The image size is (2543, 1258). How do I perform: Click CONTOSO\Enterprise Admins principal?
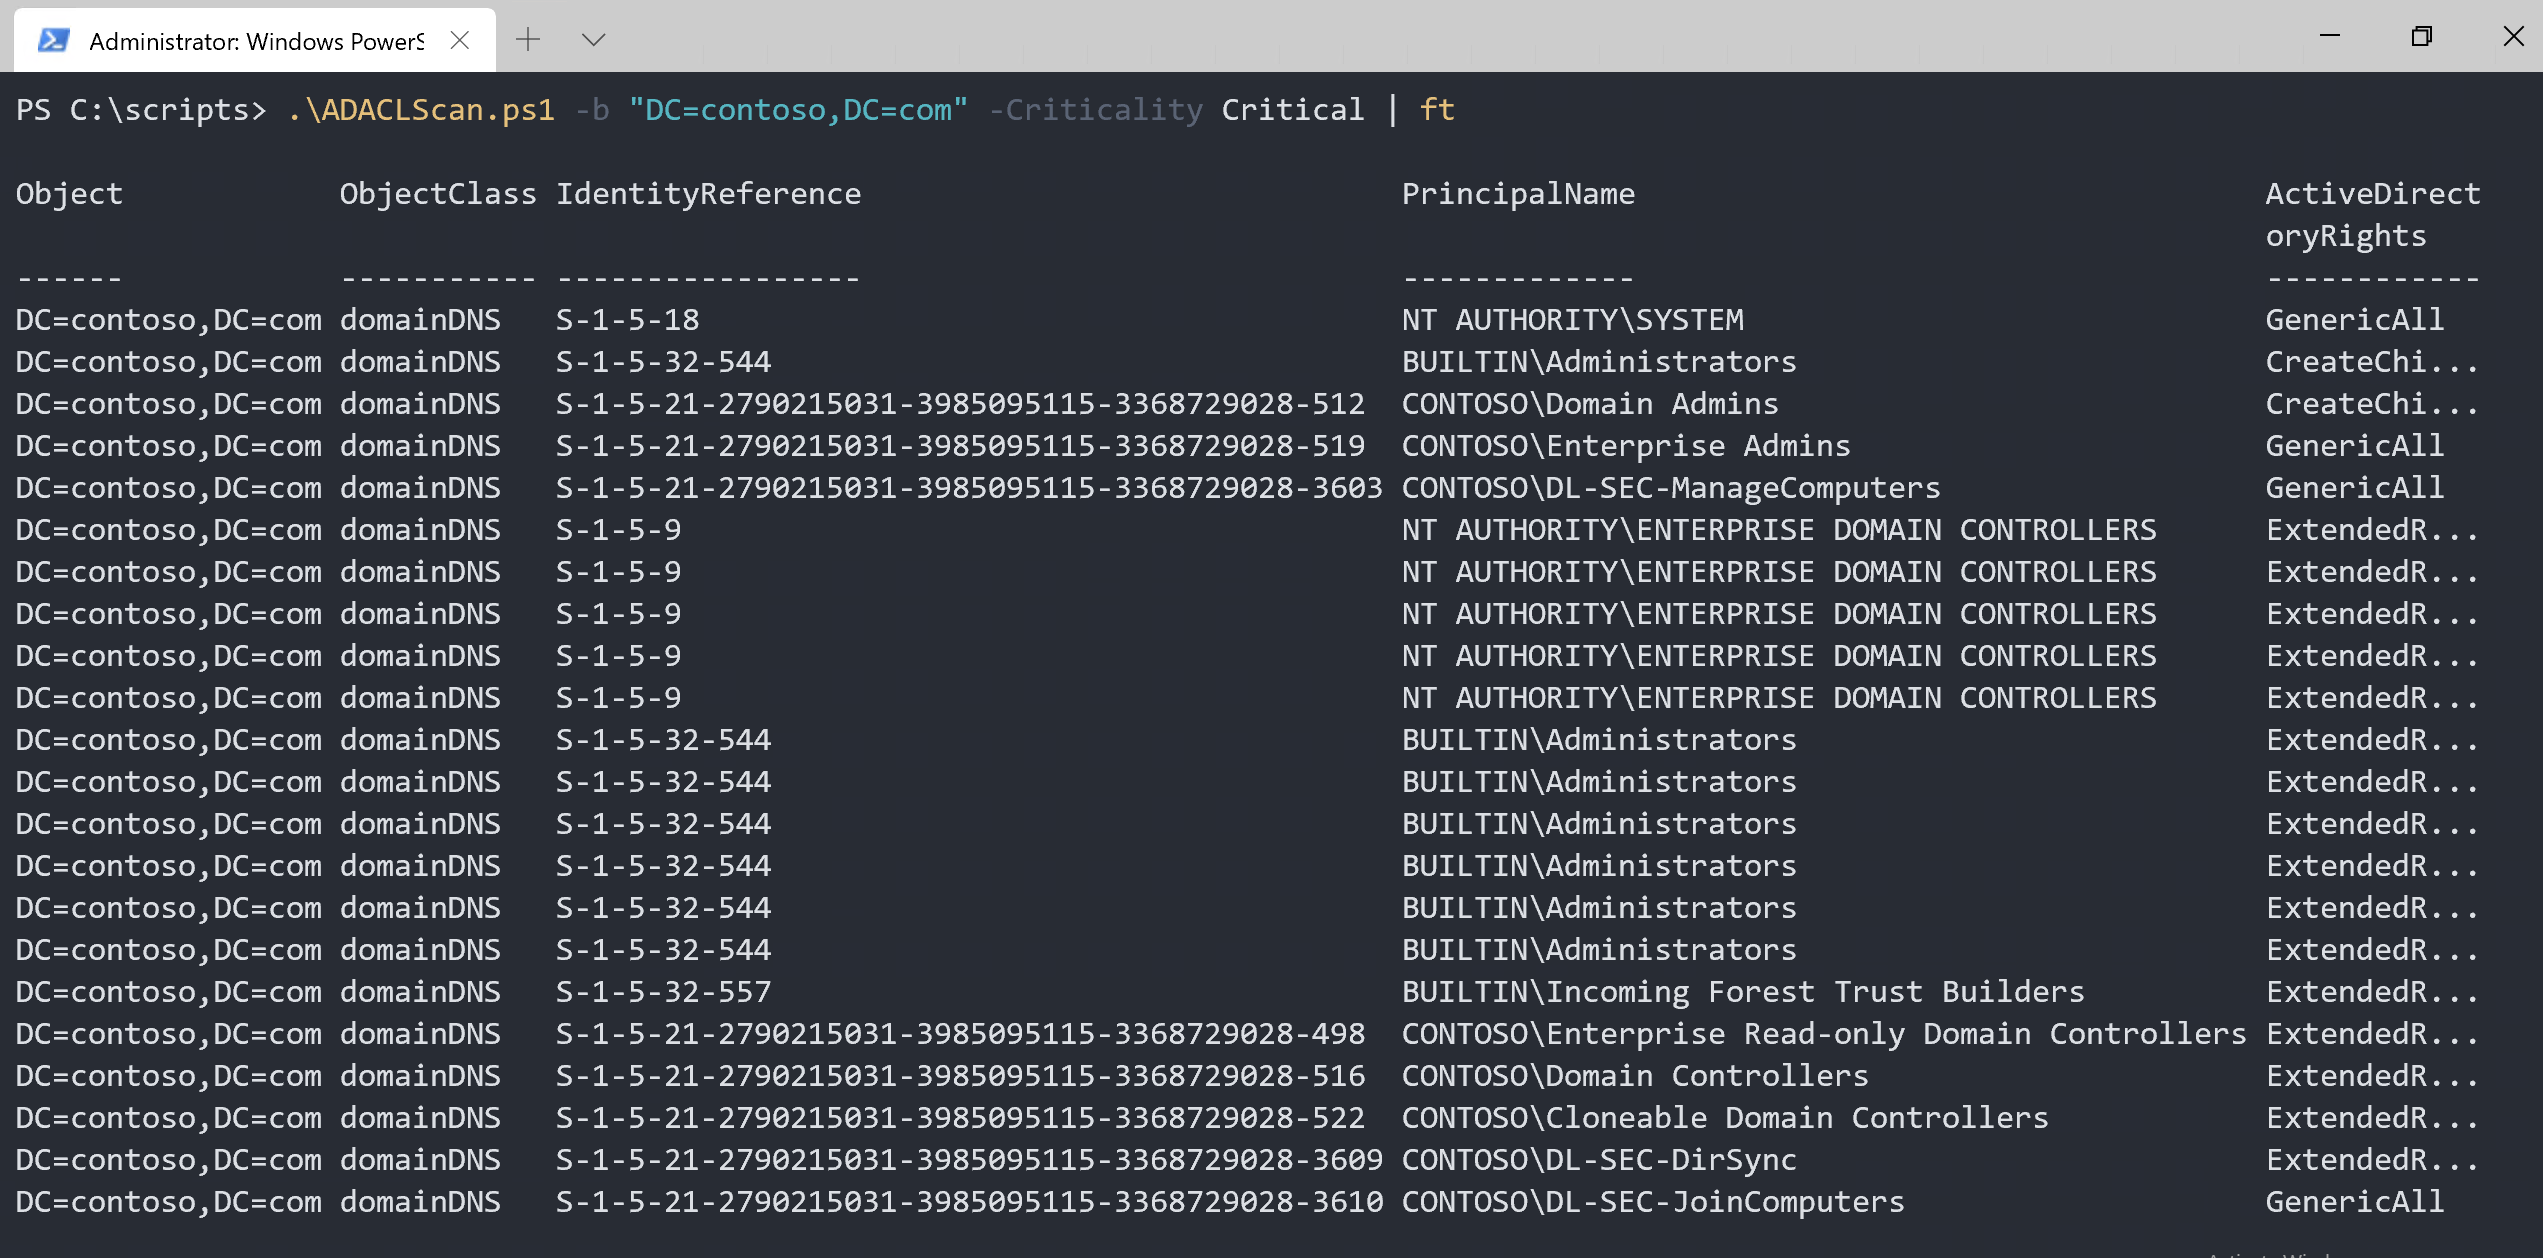pos(1626,445)
